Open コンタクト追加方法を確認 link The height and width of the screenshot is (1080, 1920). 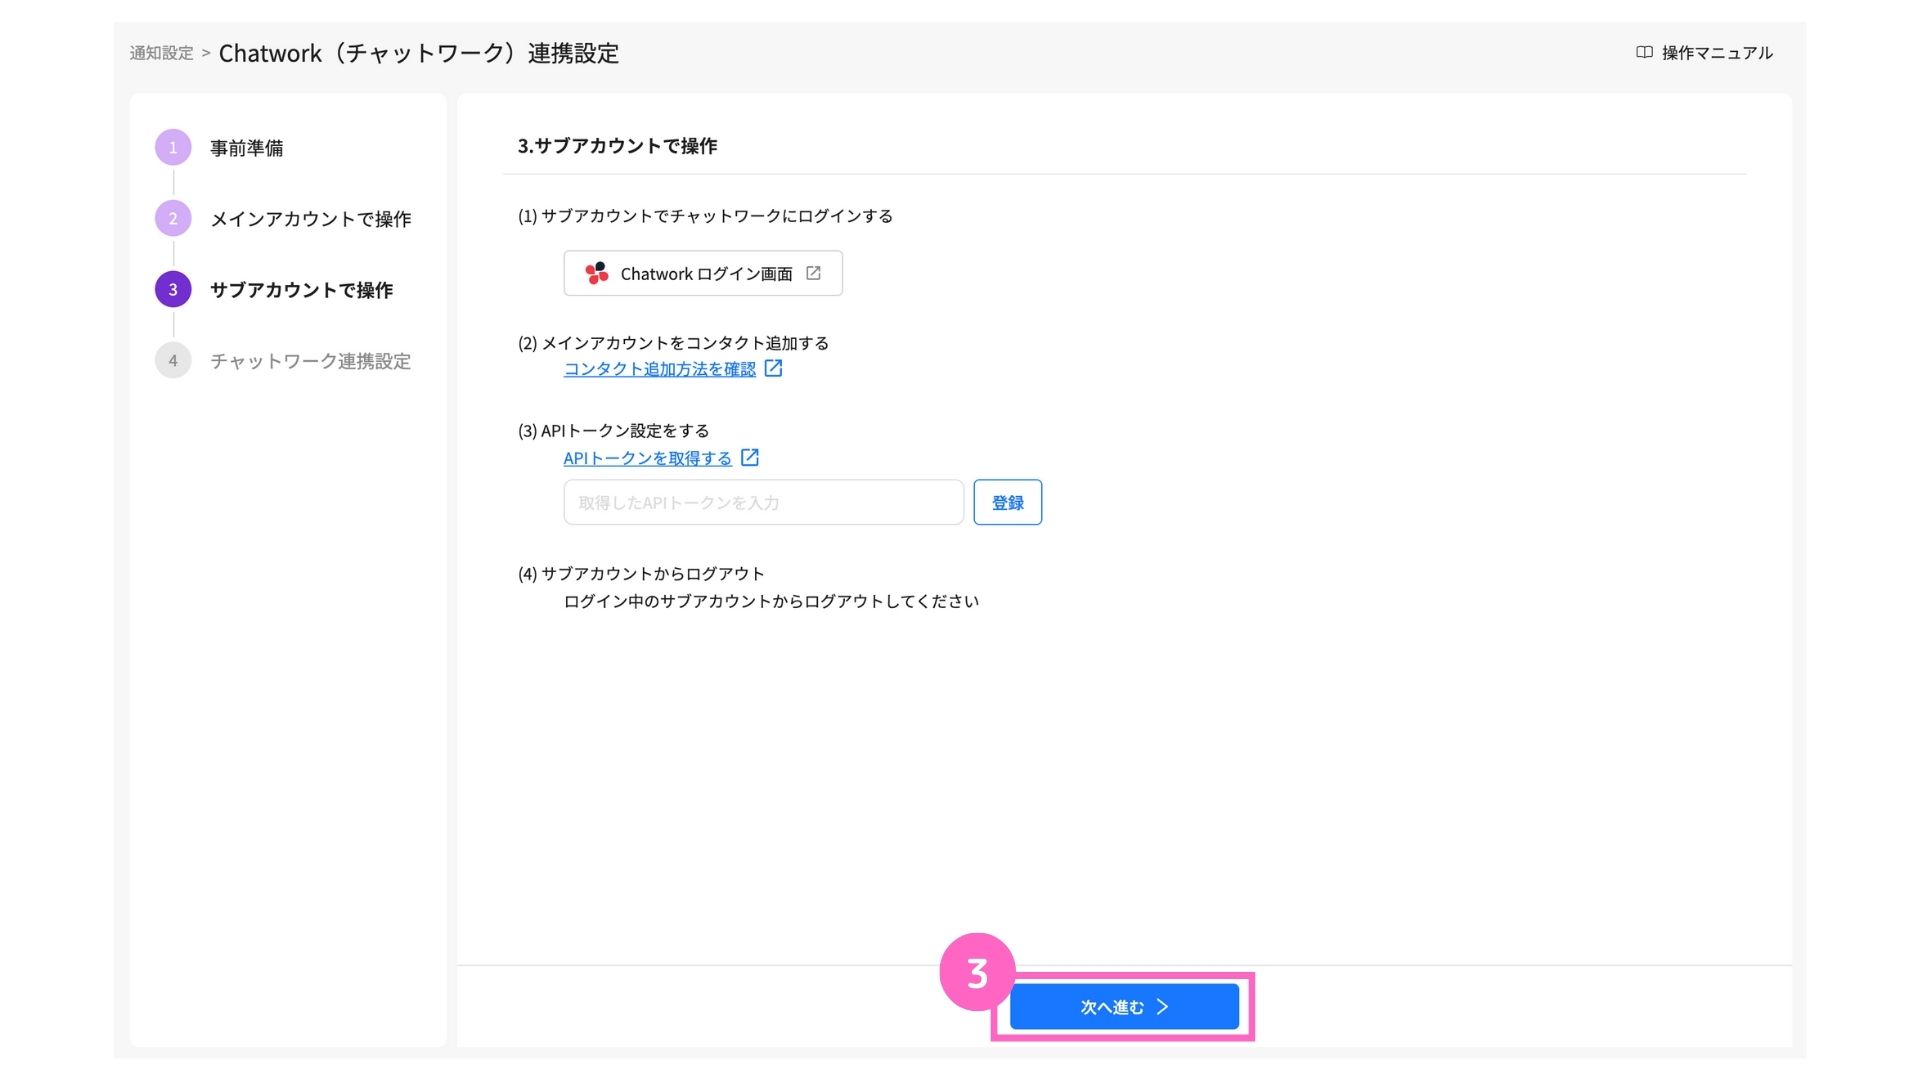660,369
